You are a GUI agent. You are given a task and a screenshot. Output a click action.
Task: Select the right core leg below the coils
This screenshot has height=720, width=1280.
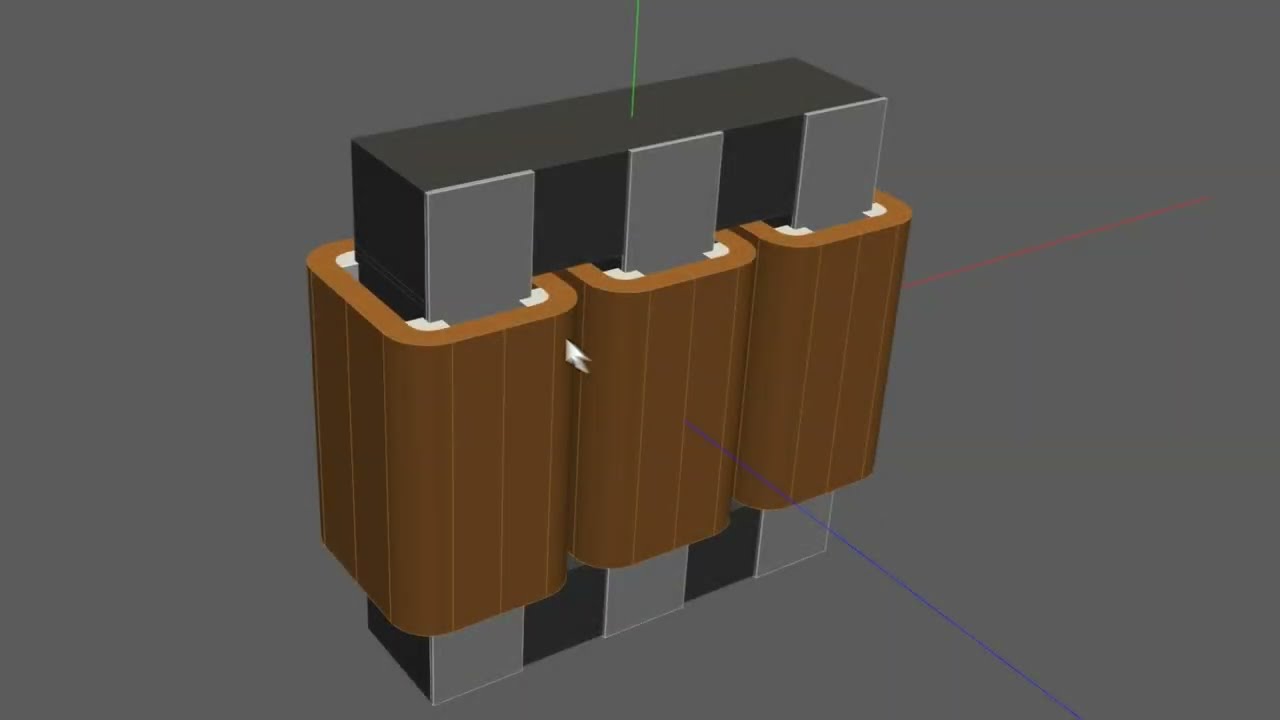point(793,535)
